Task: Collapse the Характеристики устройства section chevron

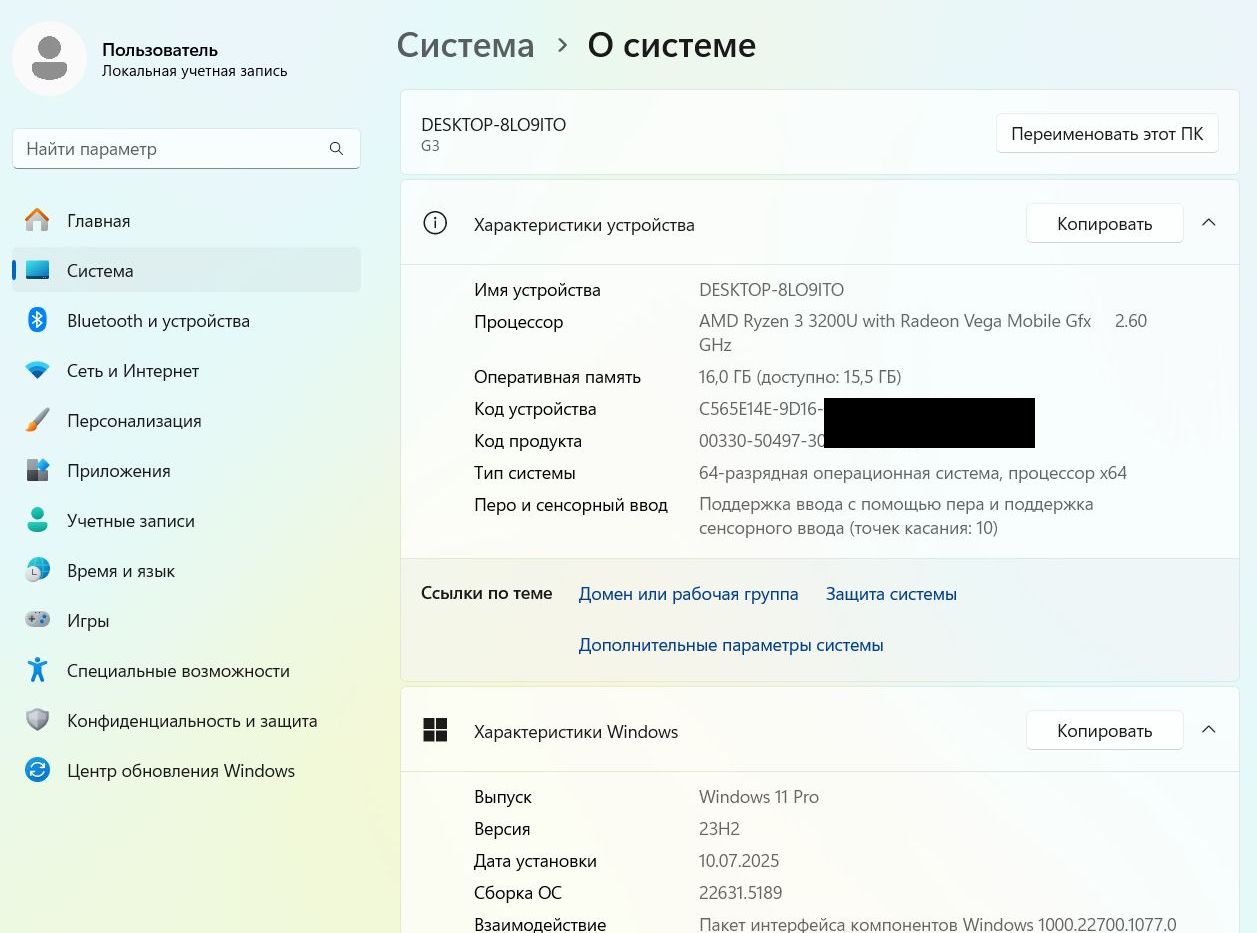Action: coord(1208,223)
